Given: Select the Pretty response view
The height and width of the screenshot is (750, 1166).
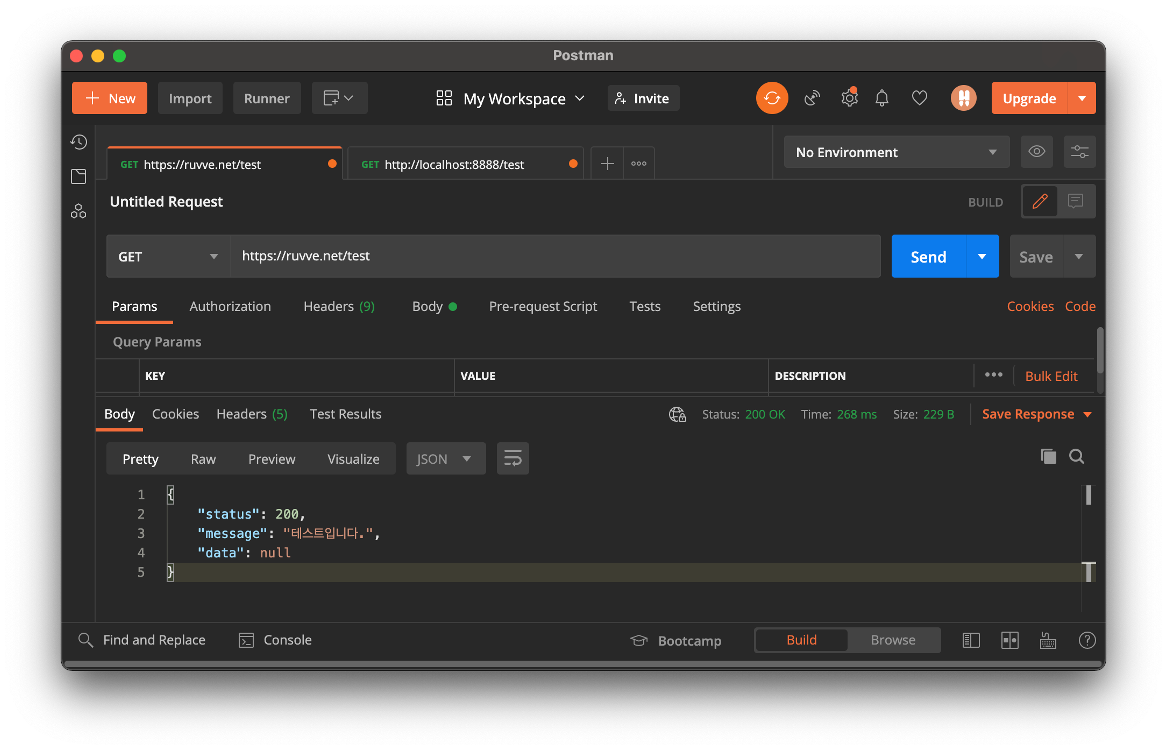Looking at the screenshot, I should (x=141, y=459).
